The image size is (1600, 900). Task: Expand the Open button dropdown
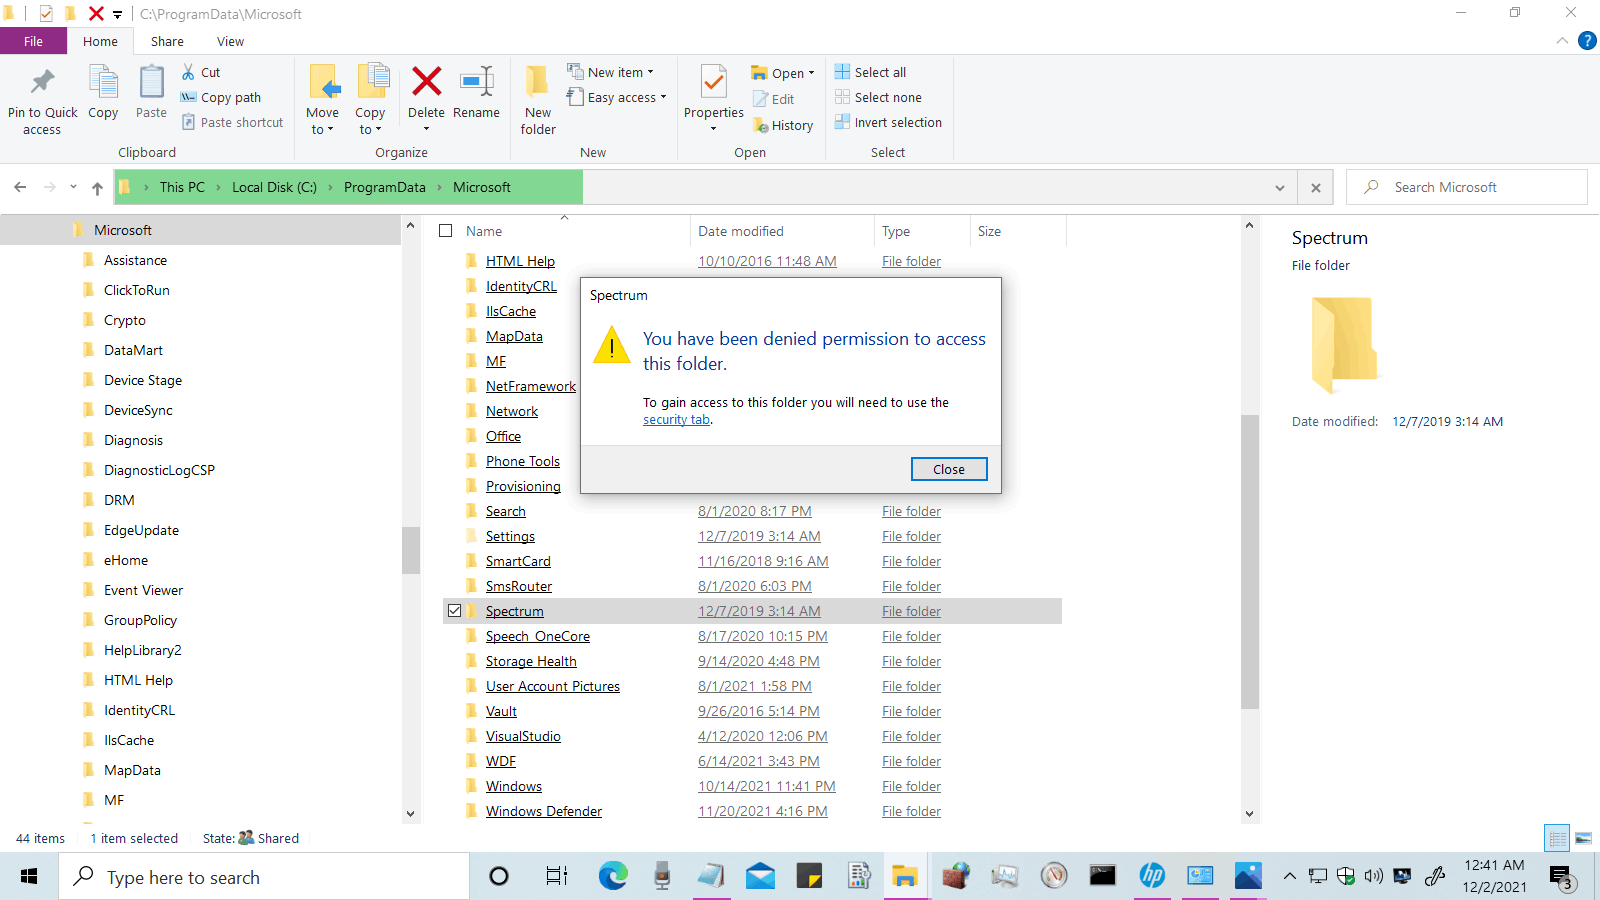(x=811, y=73)
